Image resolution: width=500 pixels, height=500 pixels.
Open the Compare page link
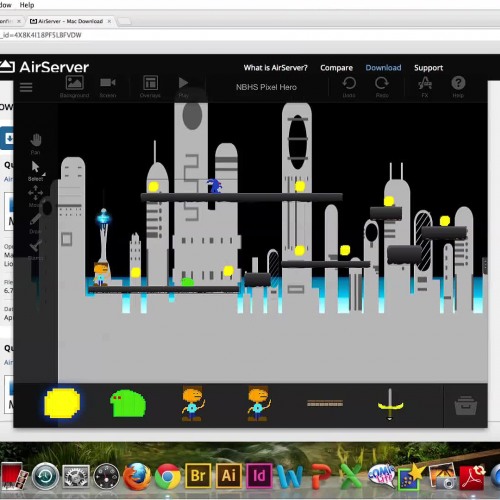click(x=336, y=68)
